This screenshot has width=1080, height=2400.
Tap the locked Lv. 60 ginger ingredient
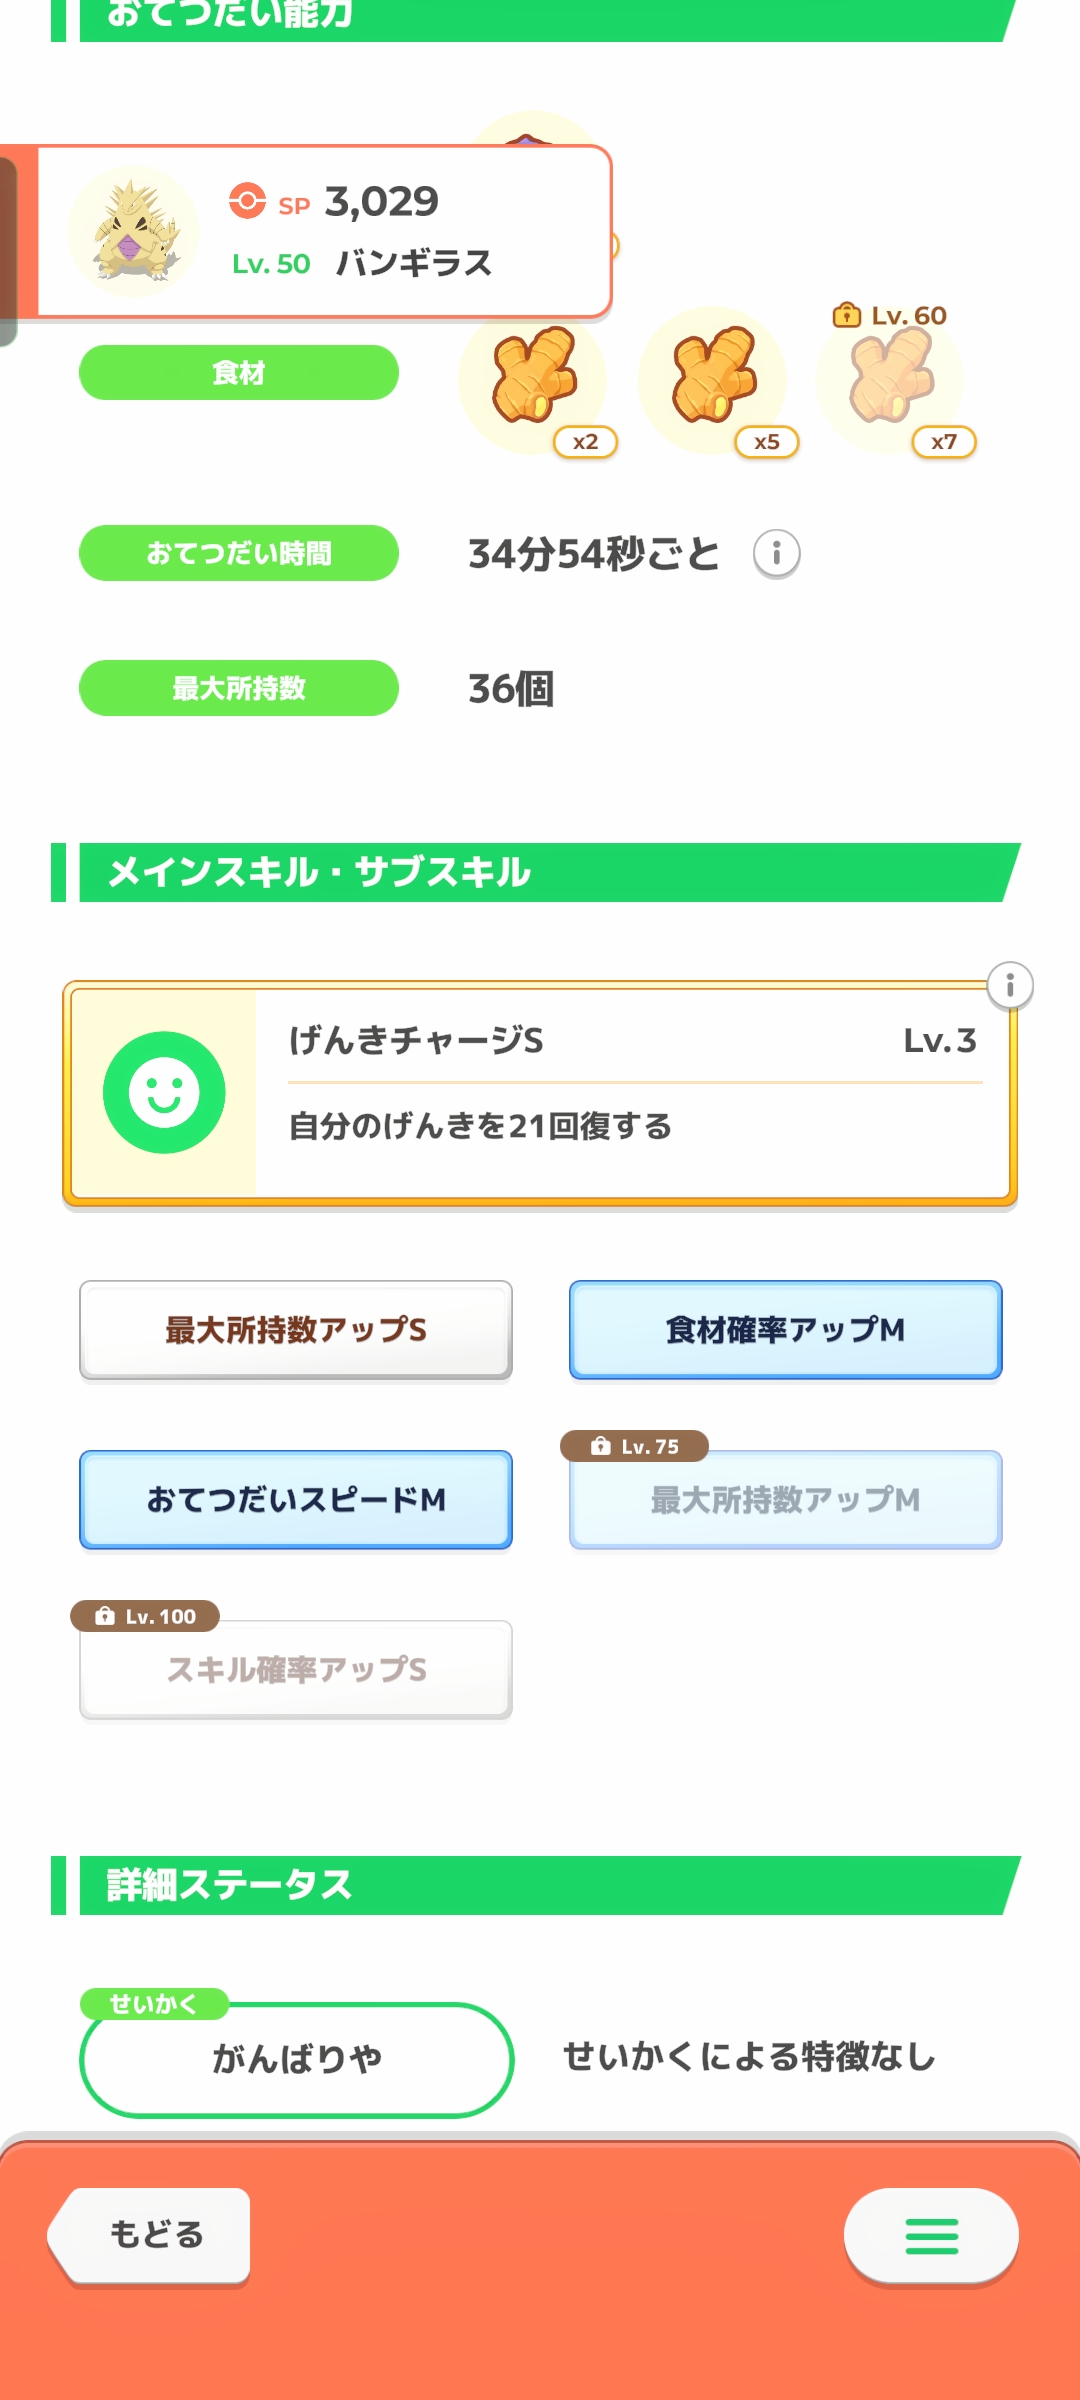[890, 377]
